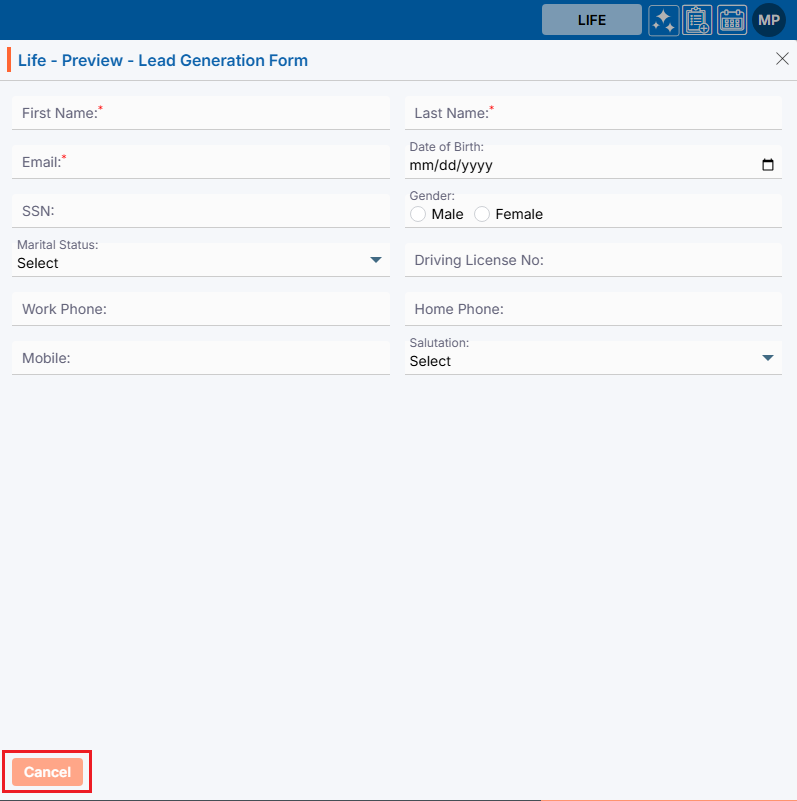Click the Work Phone field
The image size is (797, 801).
coord(200,310)
